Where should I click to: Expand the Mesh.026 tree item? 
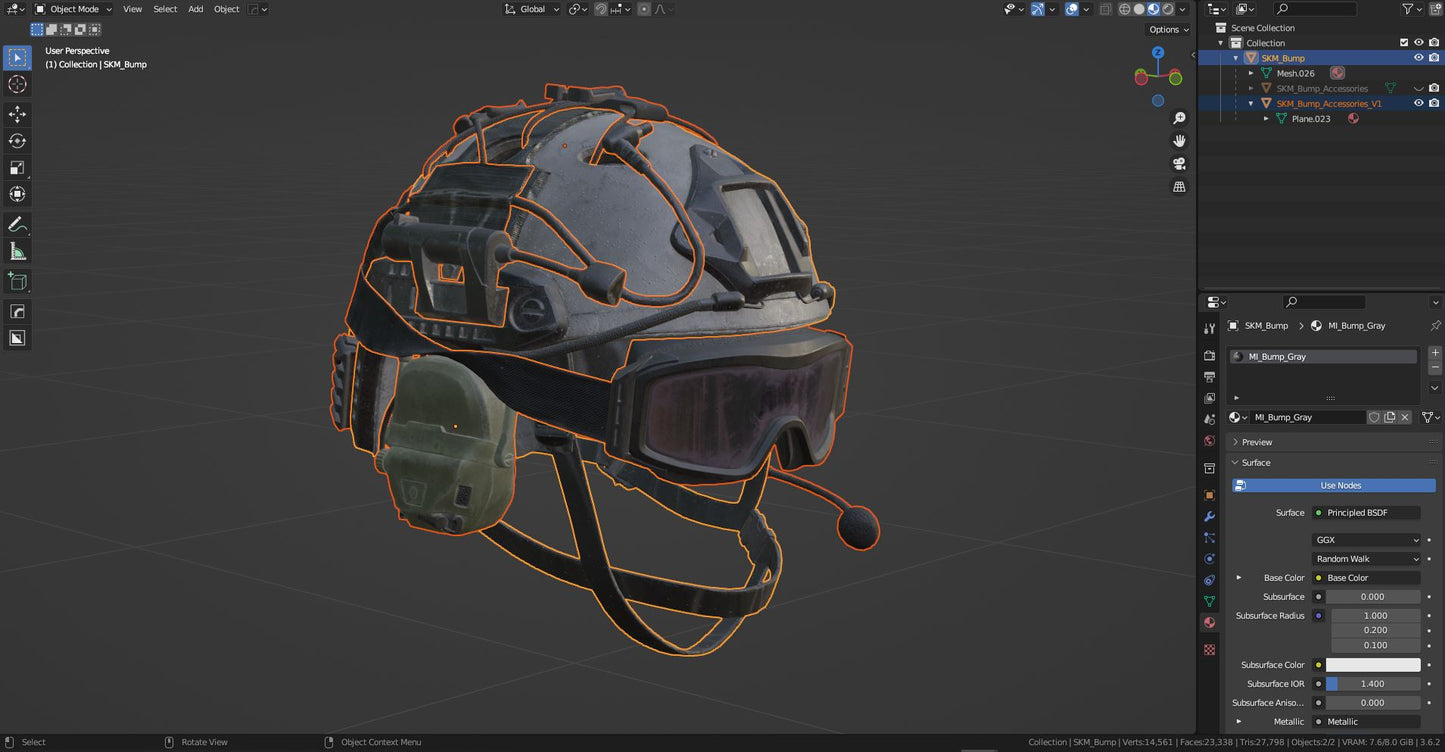pos(1251,73)
